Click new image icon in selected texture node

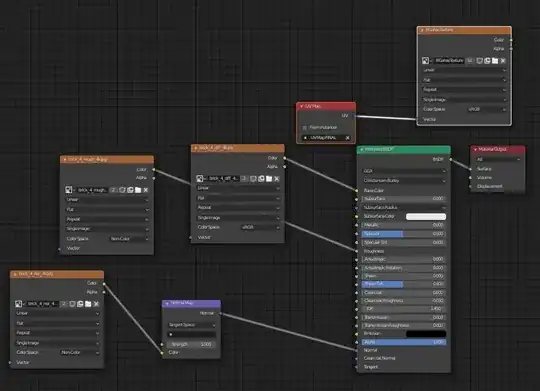487,61
